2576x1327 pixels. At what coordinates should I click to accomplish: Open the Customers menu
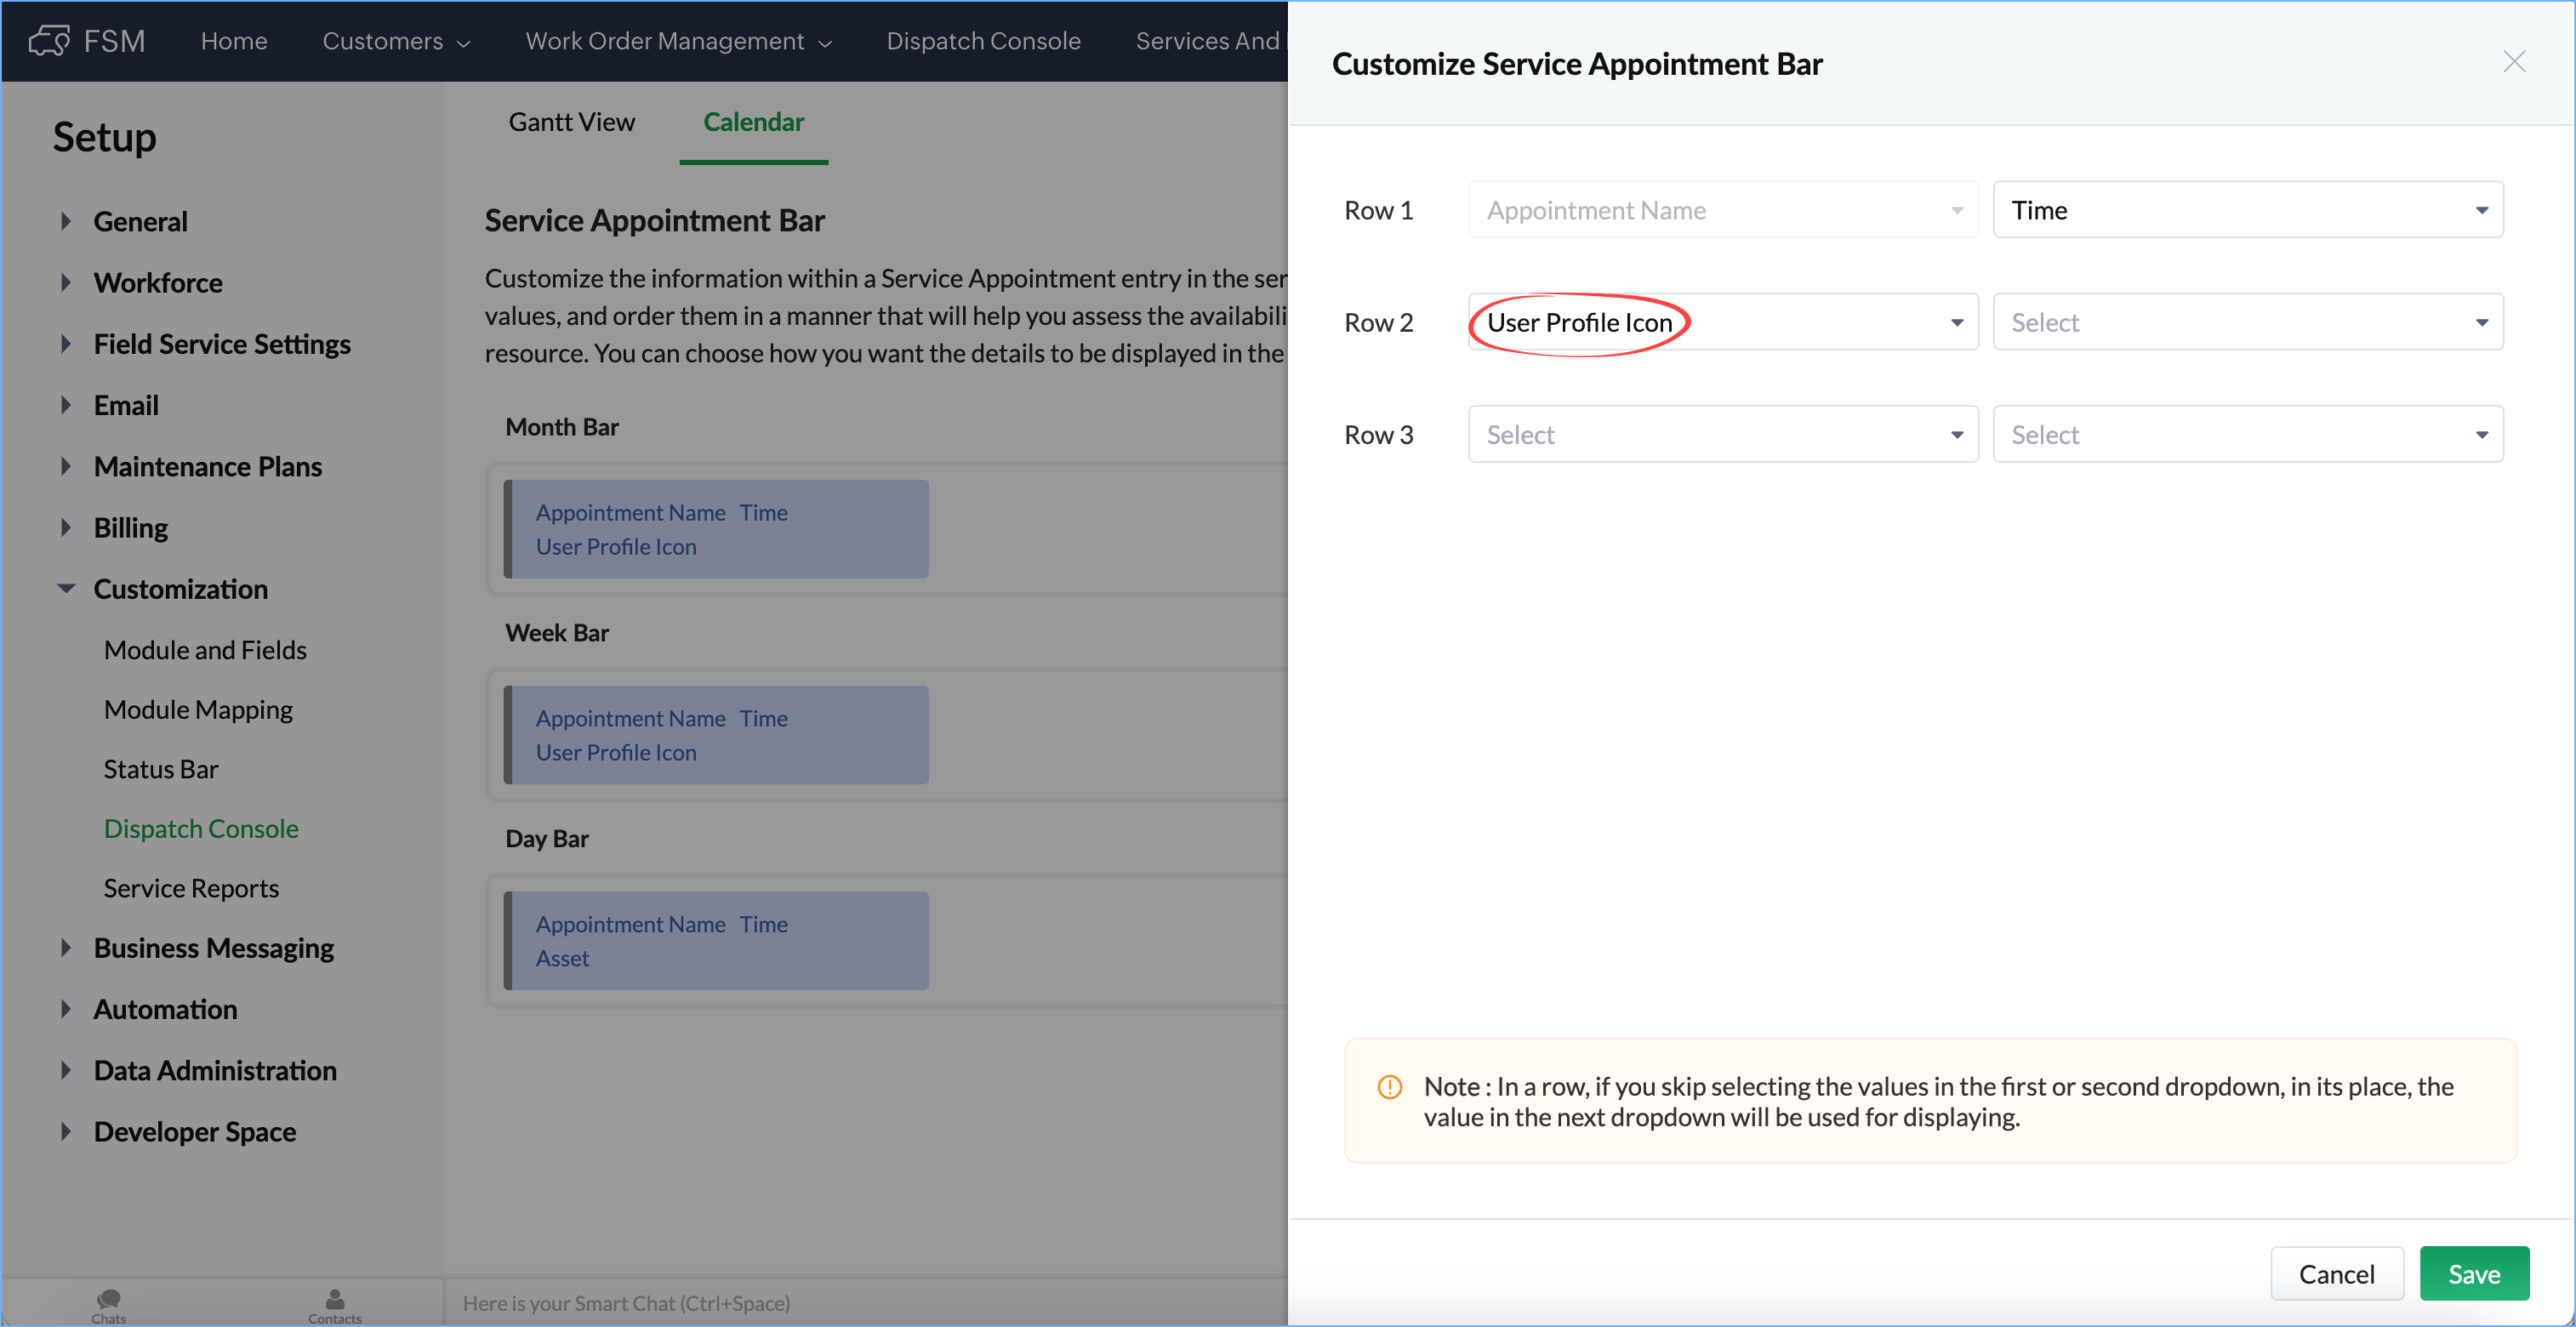pos(395,41)
